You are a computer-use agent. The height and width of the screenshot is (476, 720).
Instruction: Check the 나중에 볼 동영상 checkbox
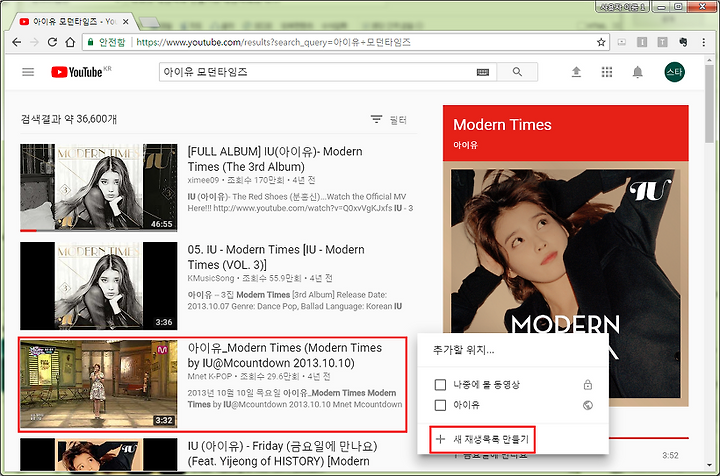pyautogui.click(x=440, y=385)
